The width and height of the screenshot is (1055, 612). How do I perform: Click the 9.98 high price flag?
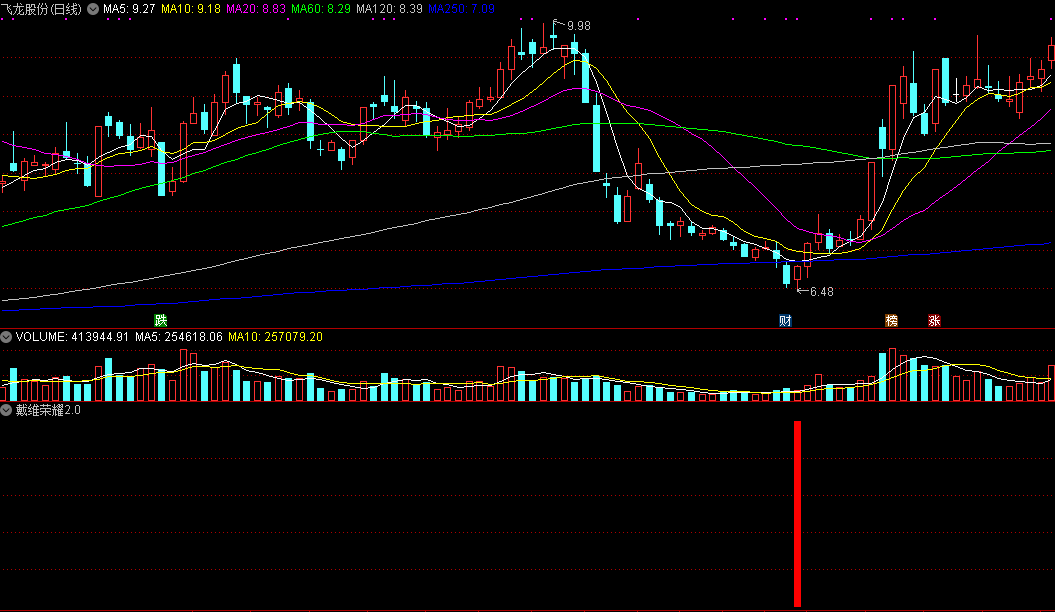[x=577, y=25]
